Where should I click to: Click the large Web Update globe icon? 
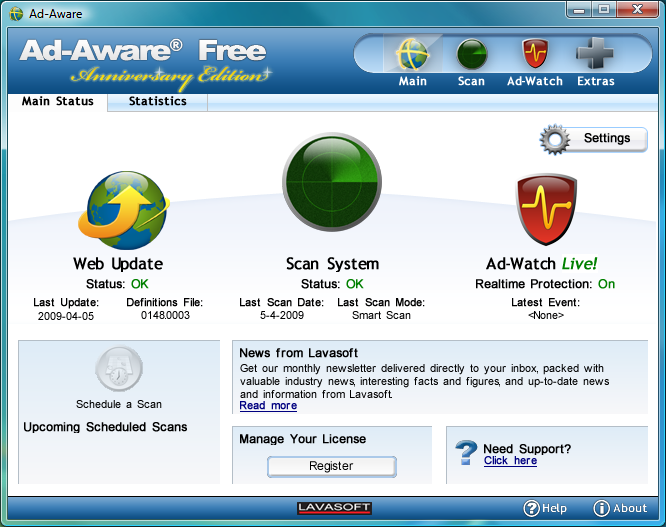(124, 210)
